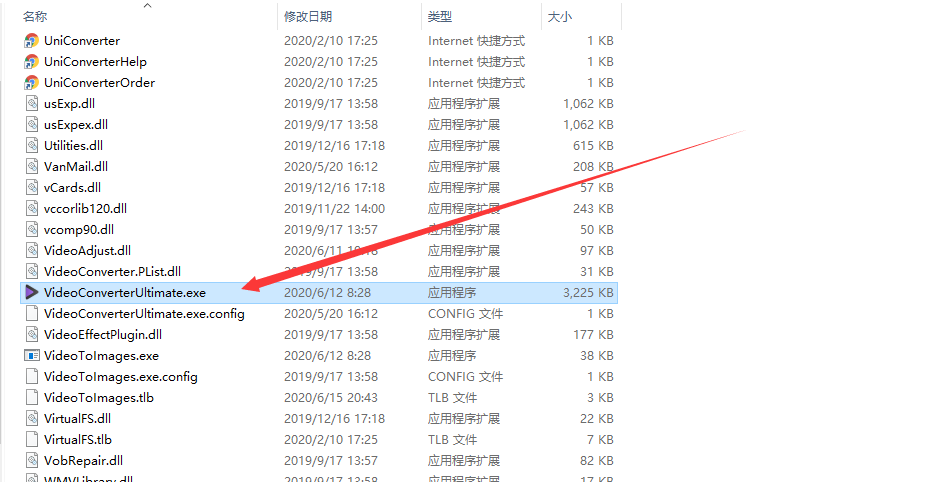Click the UniConverterHelp Chrome shortcut icon
The image size is (931, 482).
coord(31,62)
